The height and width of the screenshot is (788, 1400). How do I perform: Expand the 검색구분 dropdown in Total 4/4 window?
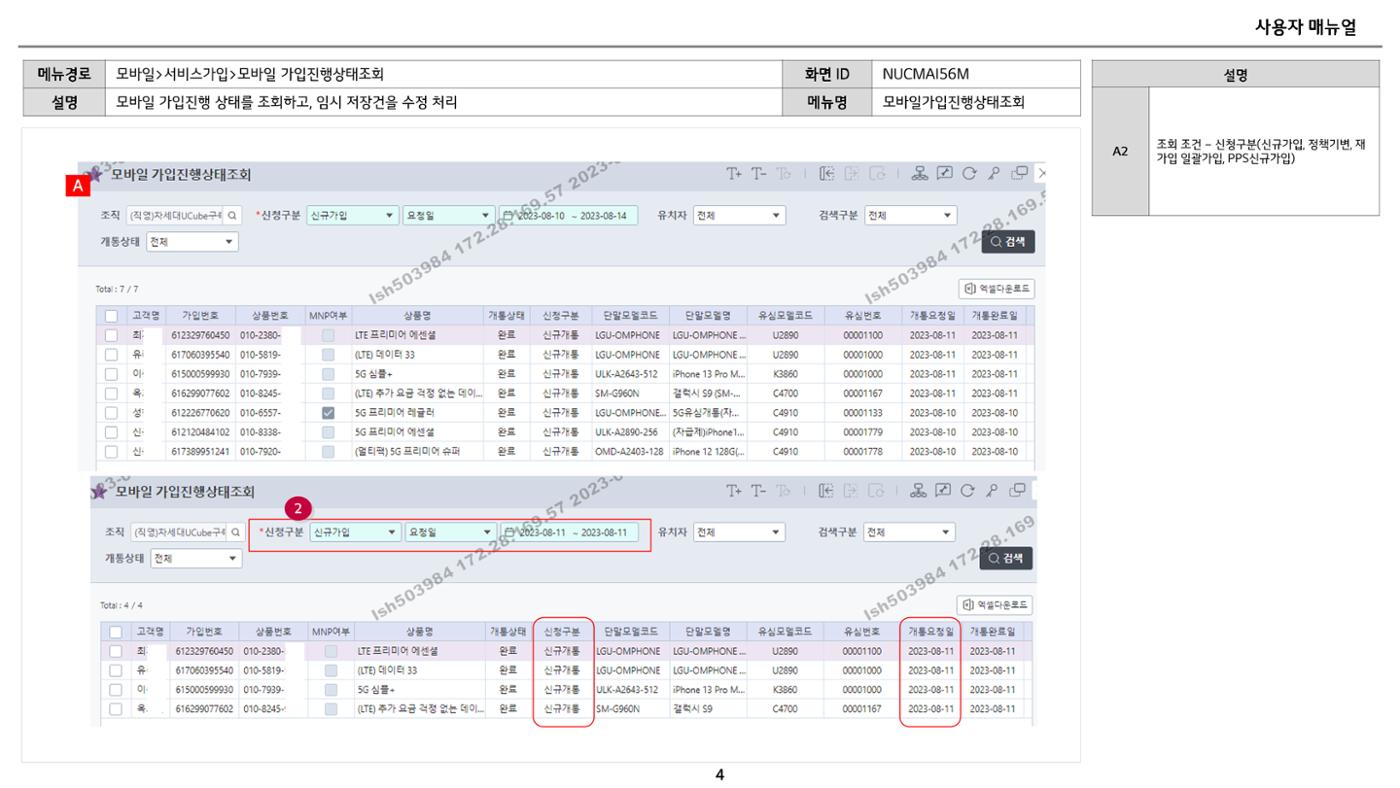pyautogui.click(x=910, y=532)
